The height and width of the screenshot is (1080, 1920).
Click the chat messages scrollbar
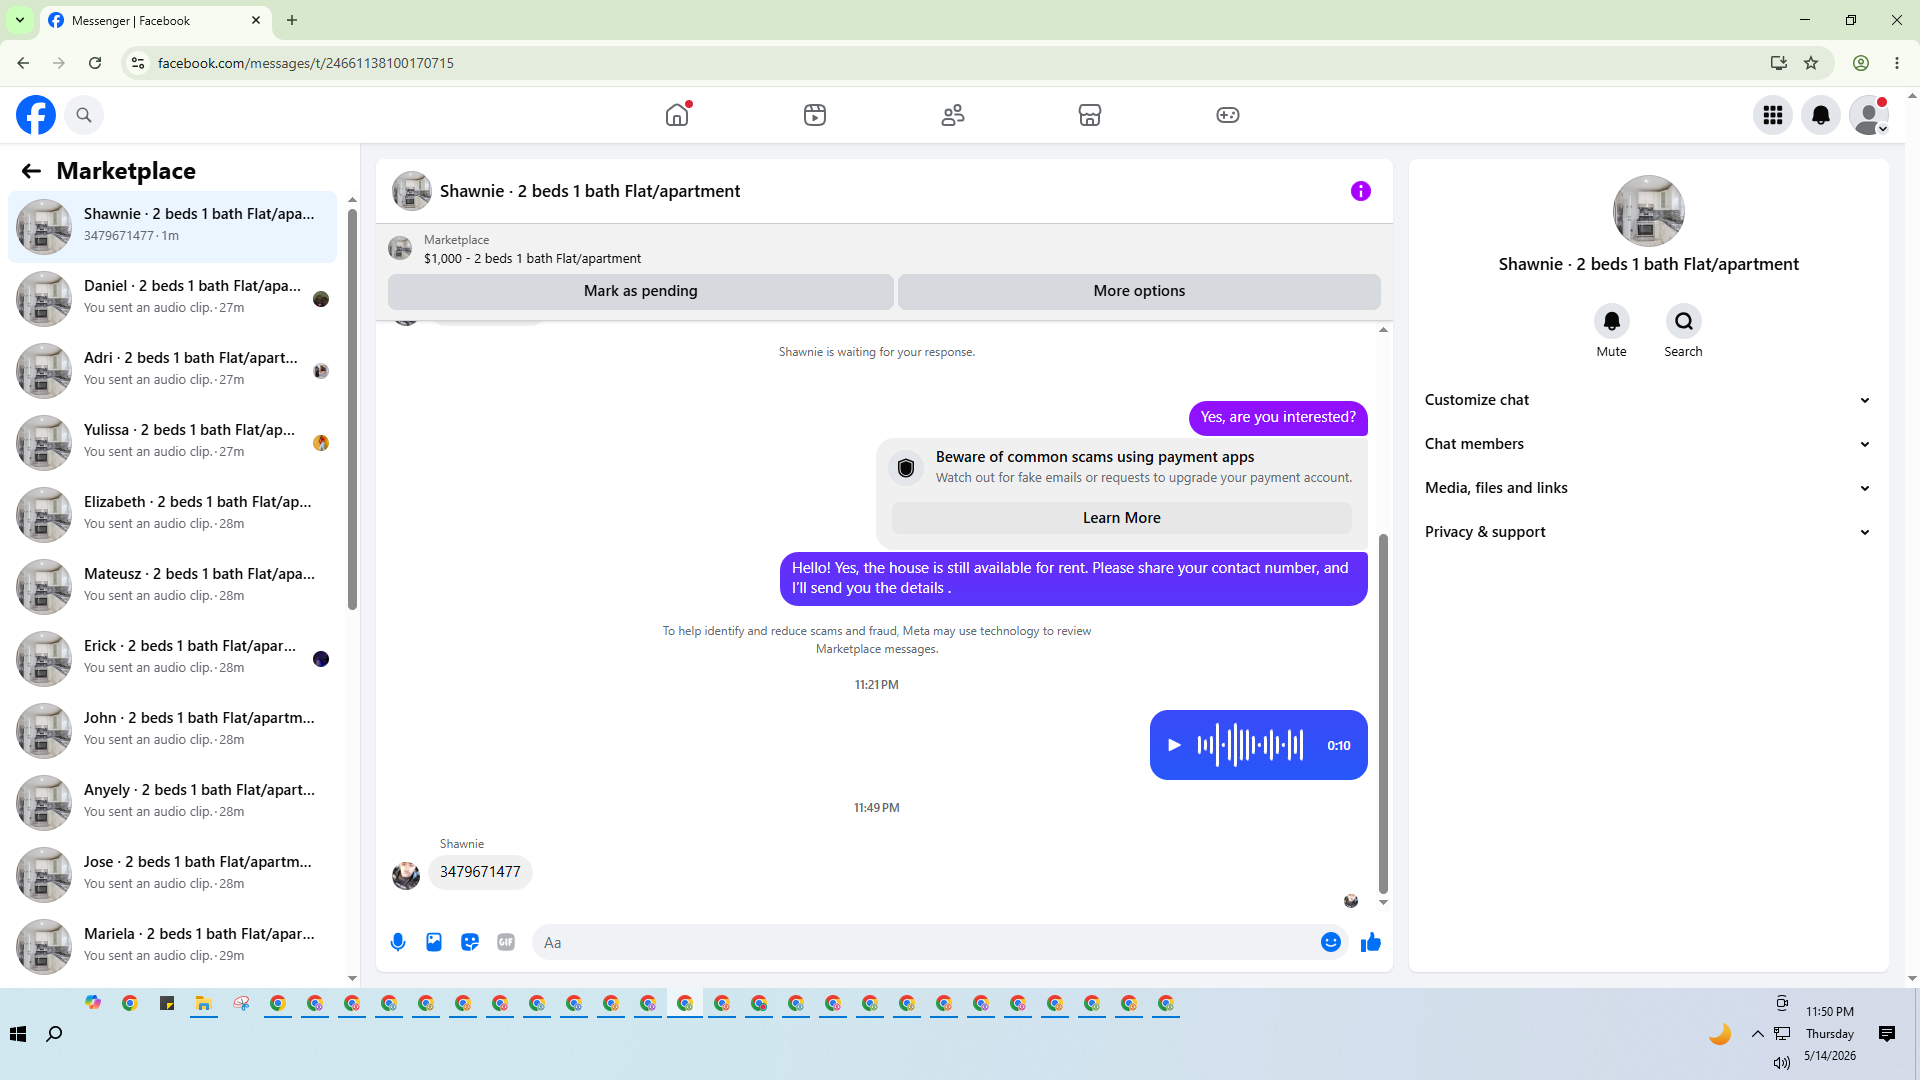pyautogui.click(x=1383, y=714)
